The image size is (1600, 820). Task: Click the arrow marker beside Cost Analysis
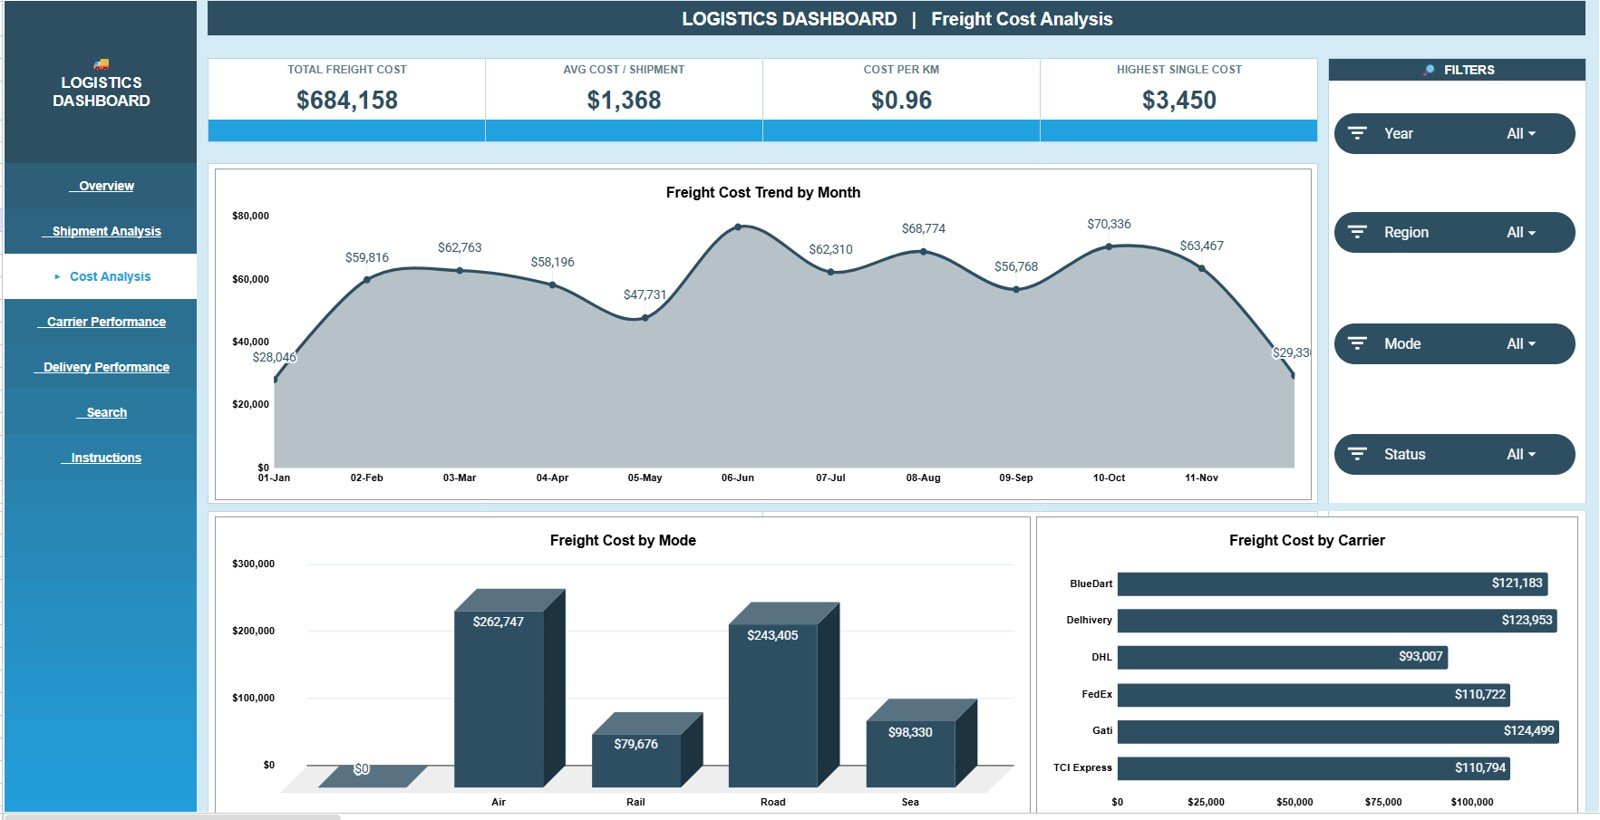[57, 277]
